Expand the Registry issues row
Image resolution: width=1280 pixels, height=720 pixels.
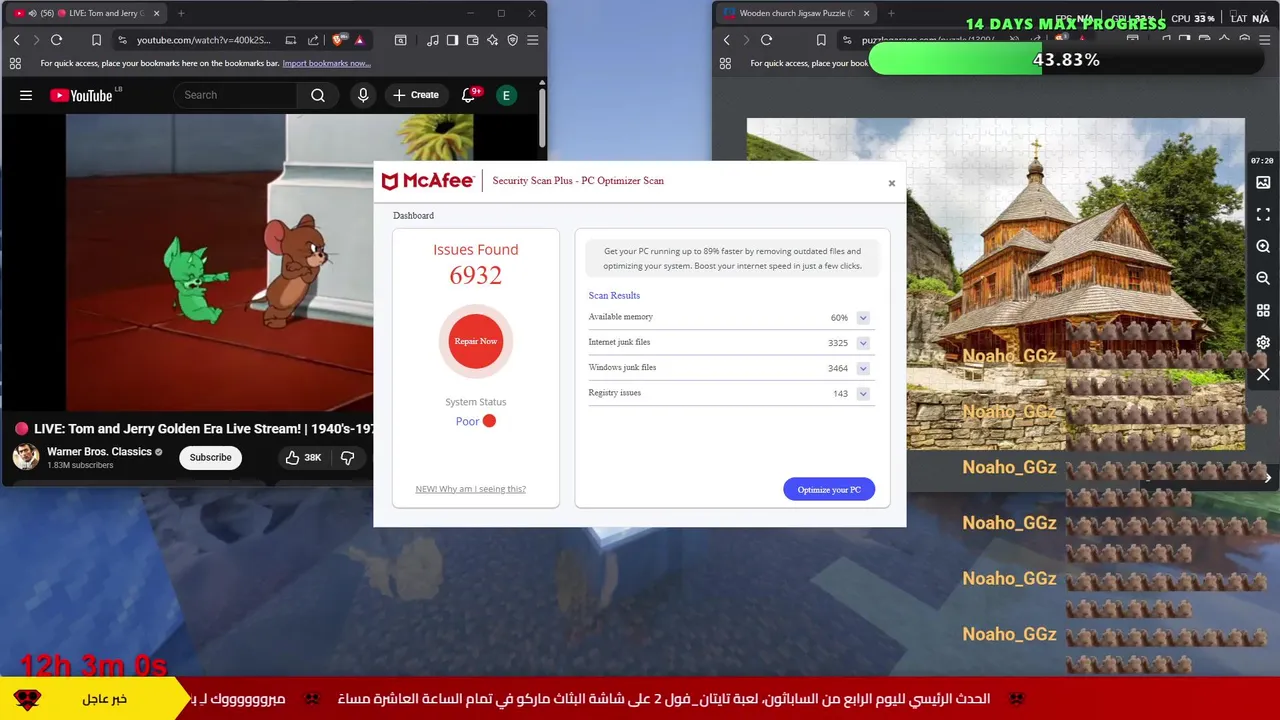coord(863,393)
